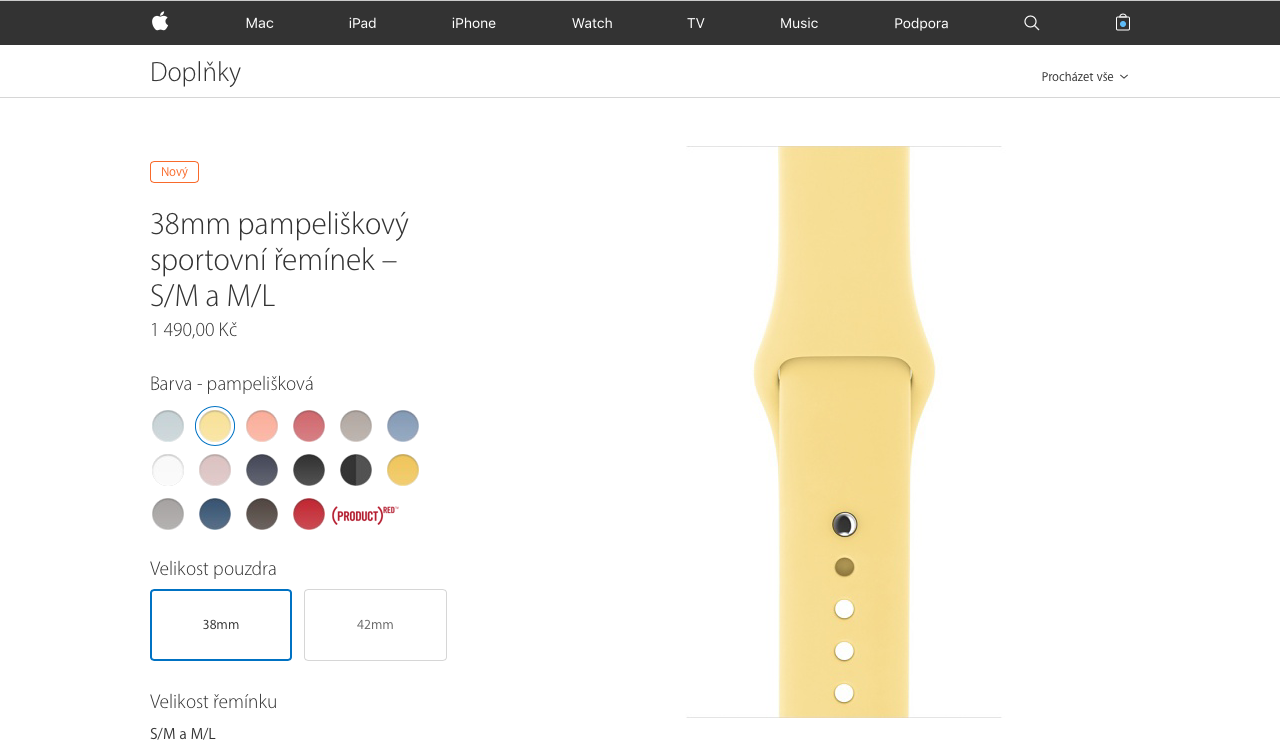
Task: Open the iPhone navigation item
Action: 474,23
